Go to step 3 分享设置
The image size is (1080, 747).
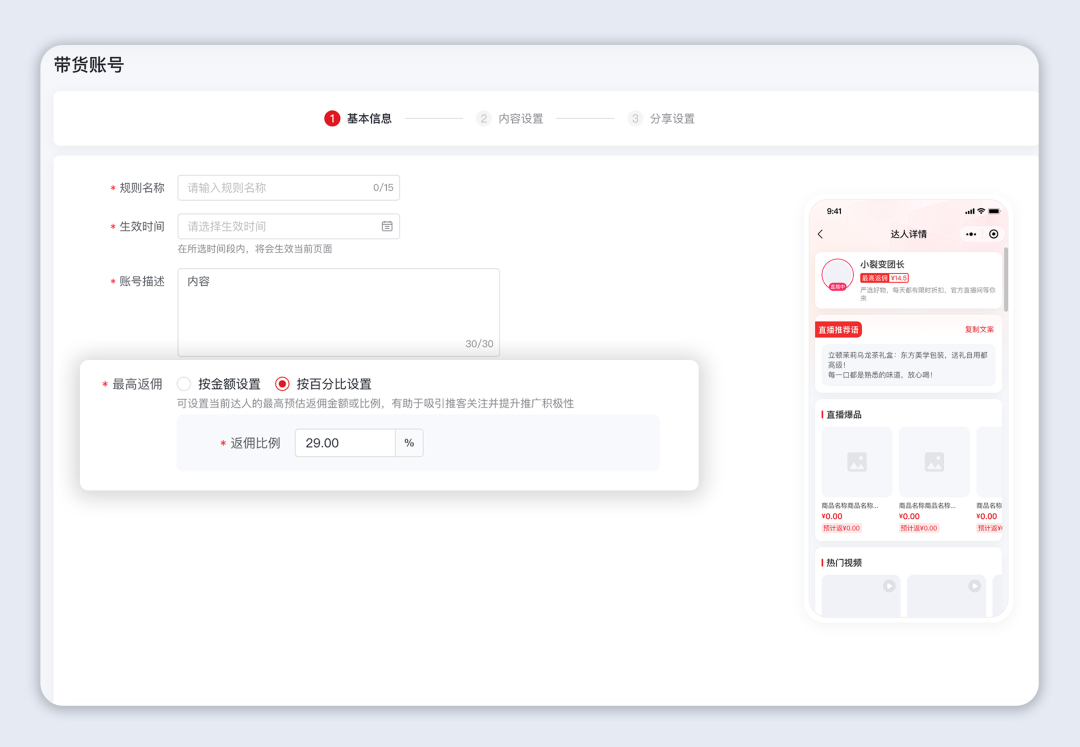click(x=661, y=118)
